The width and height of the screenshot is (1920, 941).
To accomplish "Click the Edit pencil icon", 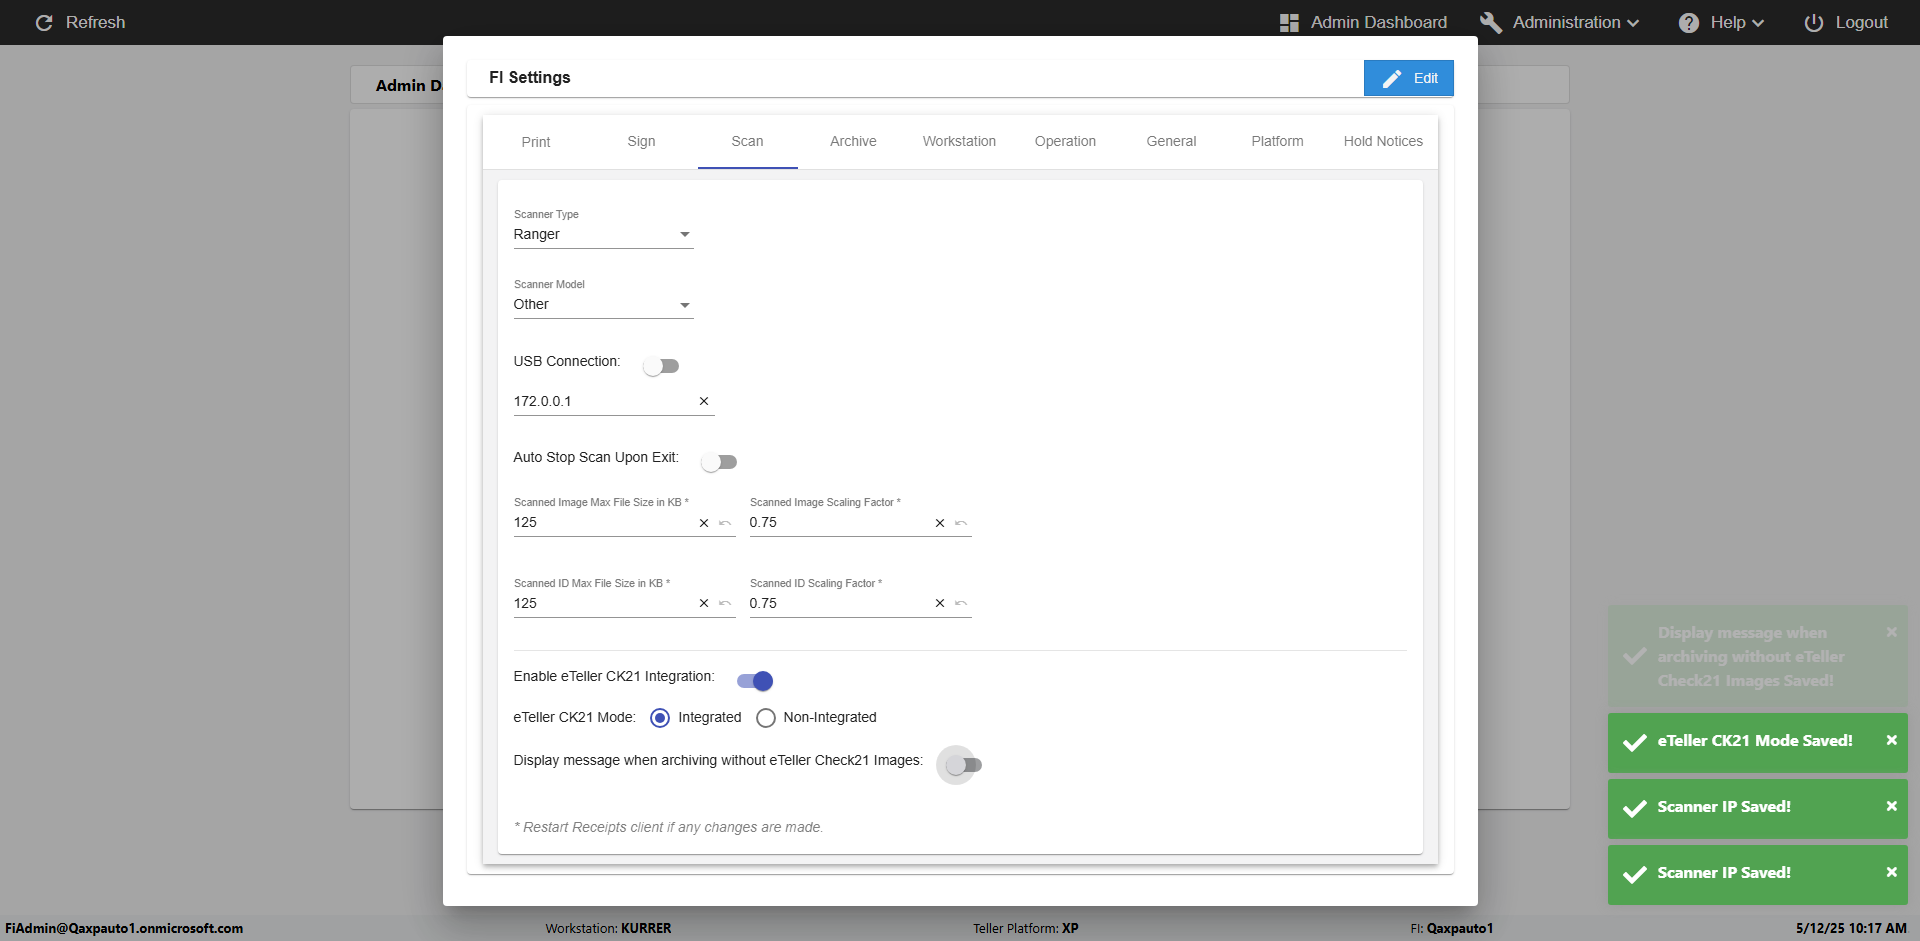I will click(1392, 78).
